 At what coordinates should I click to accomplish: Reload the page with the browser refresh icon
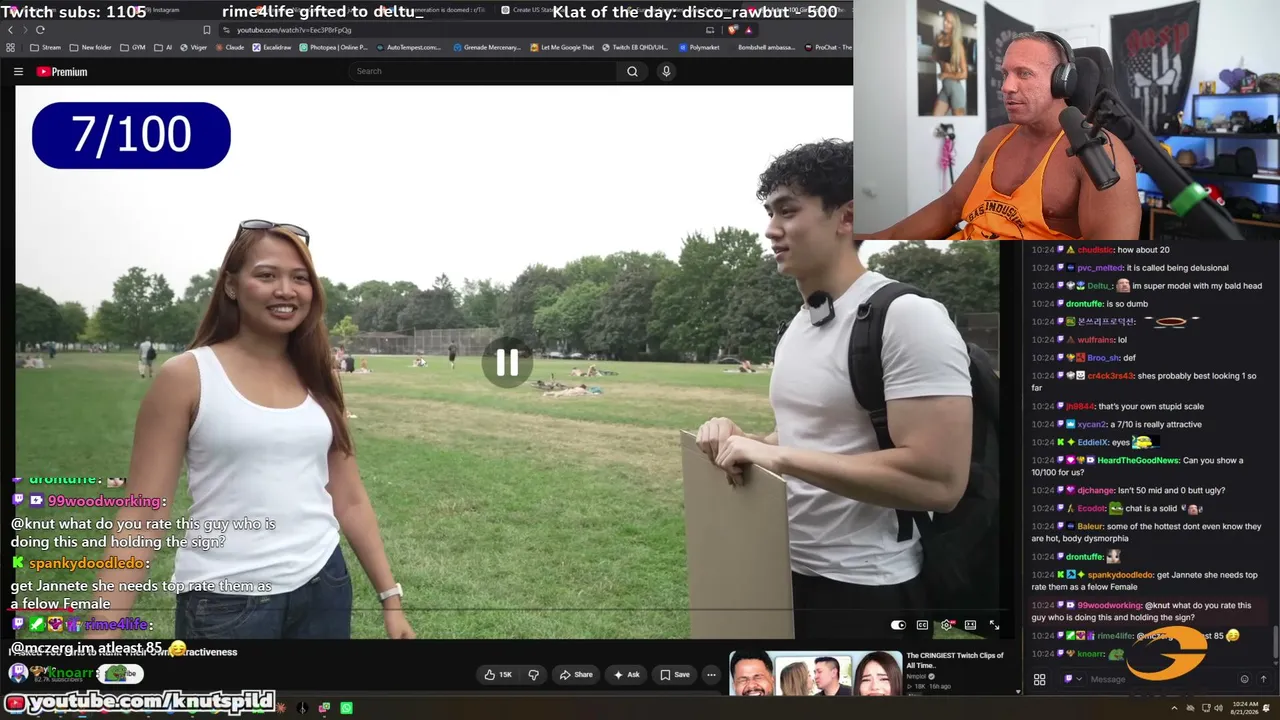[x=40, y=30]
